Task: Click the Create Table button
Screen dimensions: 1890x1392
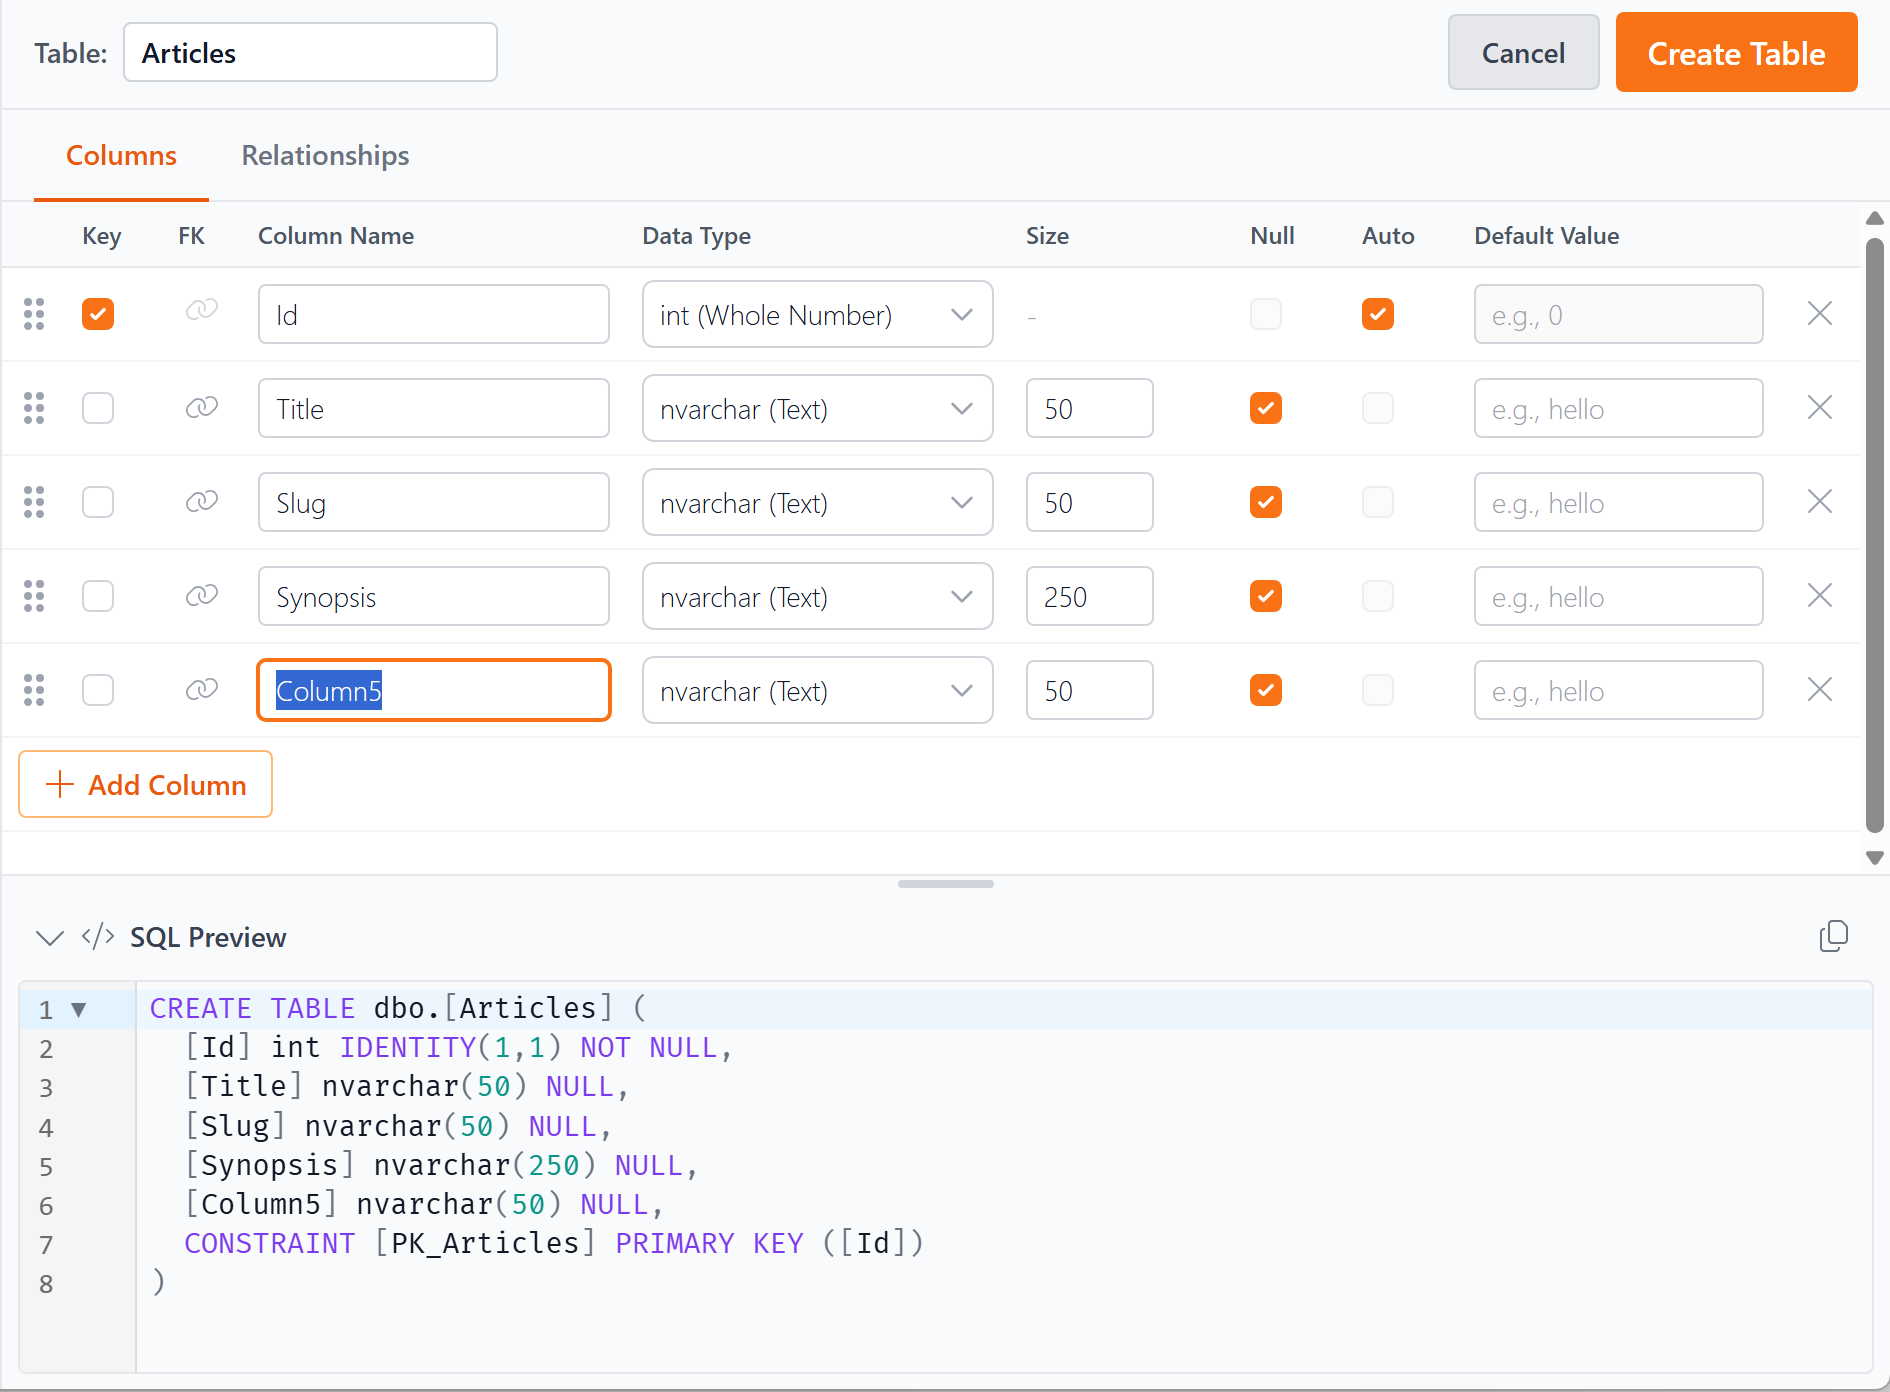Action: click(1737, 53)
